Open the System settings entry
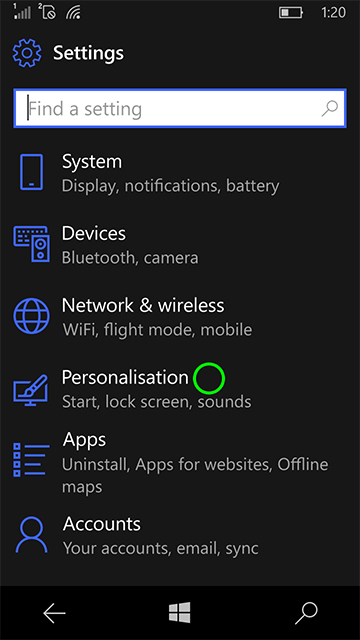 click(x=180, y=173)
